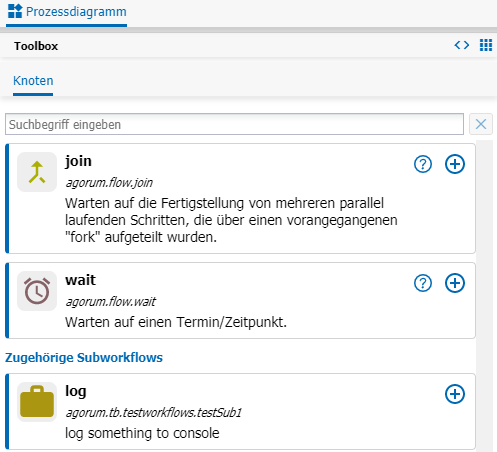Click the Toolbox panel header

[36, 46]
